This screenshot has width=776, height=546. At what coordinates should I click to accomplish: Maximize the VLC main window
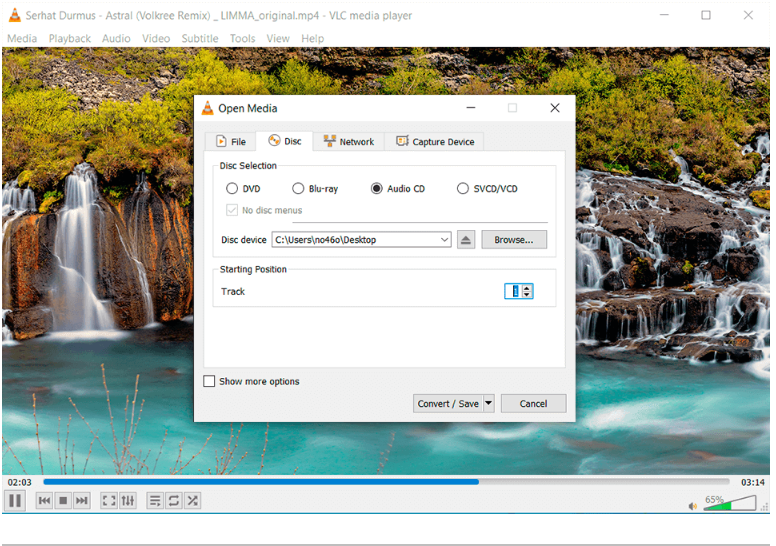706,15
